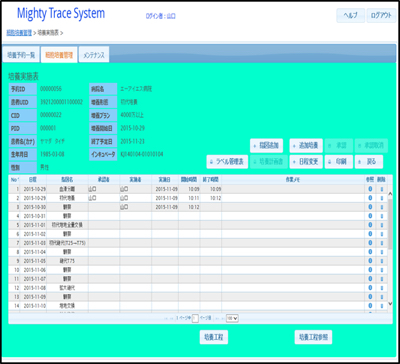Sort the table by the 日程 column header

pyautogui.click(x=33, y=180)
